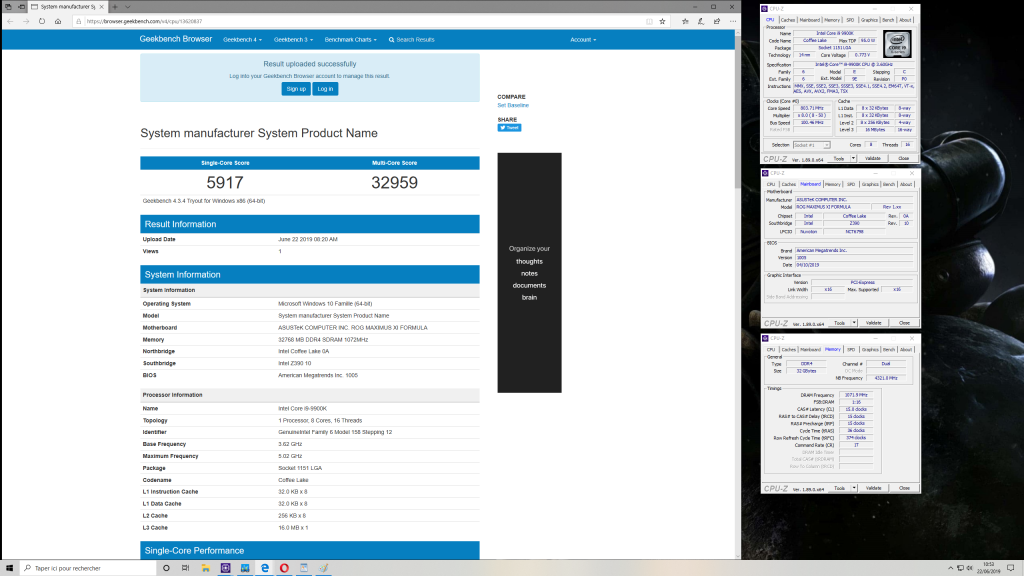Refresh the Geekbench page
The image size is (1024, 576).
tap(42, 22)
